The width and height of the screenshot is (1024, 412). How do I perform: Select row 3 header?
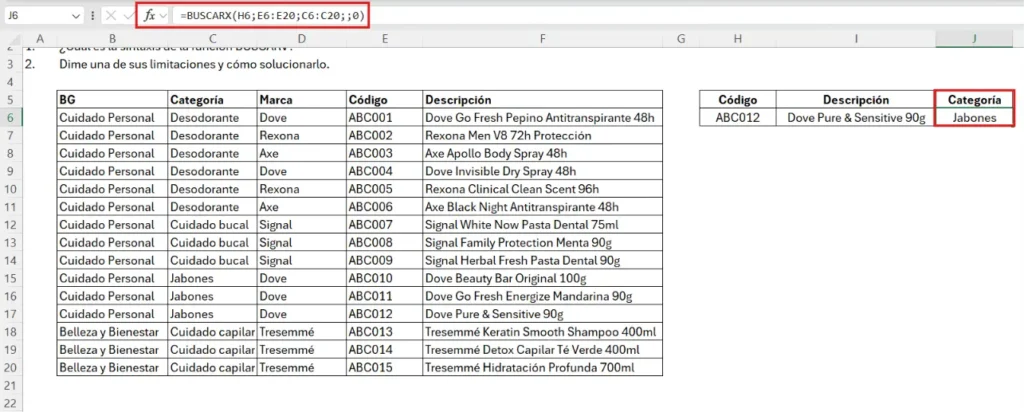pyautogui.click(x=11, y=65)
